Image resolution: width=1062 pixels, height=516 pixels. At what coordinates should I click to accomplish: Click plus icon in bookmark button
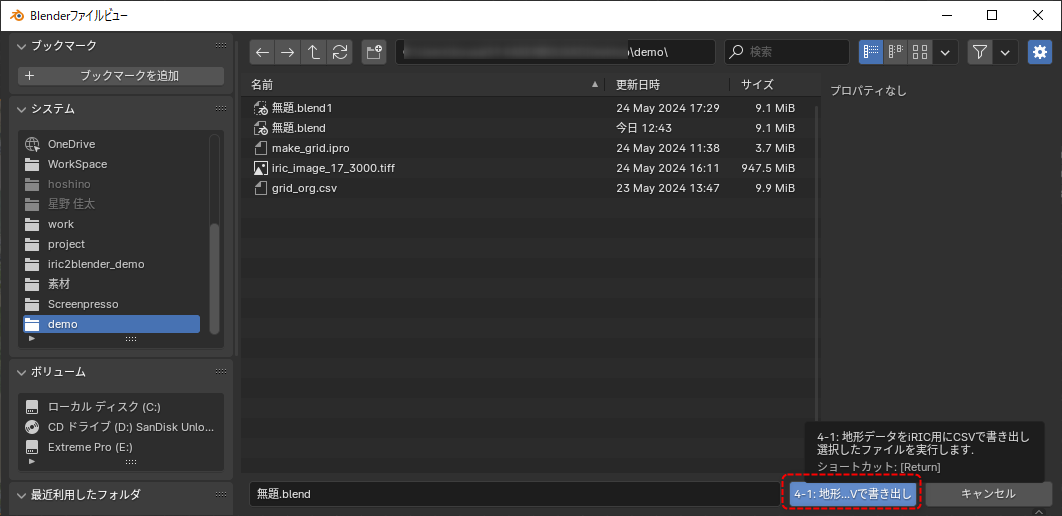click(29, 76)
